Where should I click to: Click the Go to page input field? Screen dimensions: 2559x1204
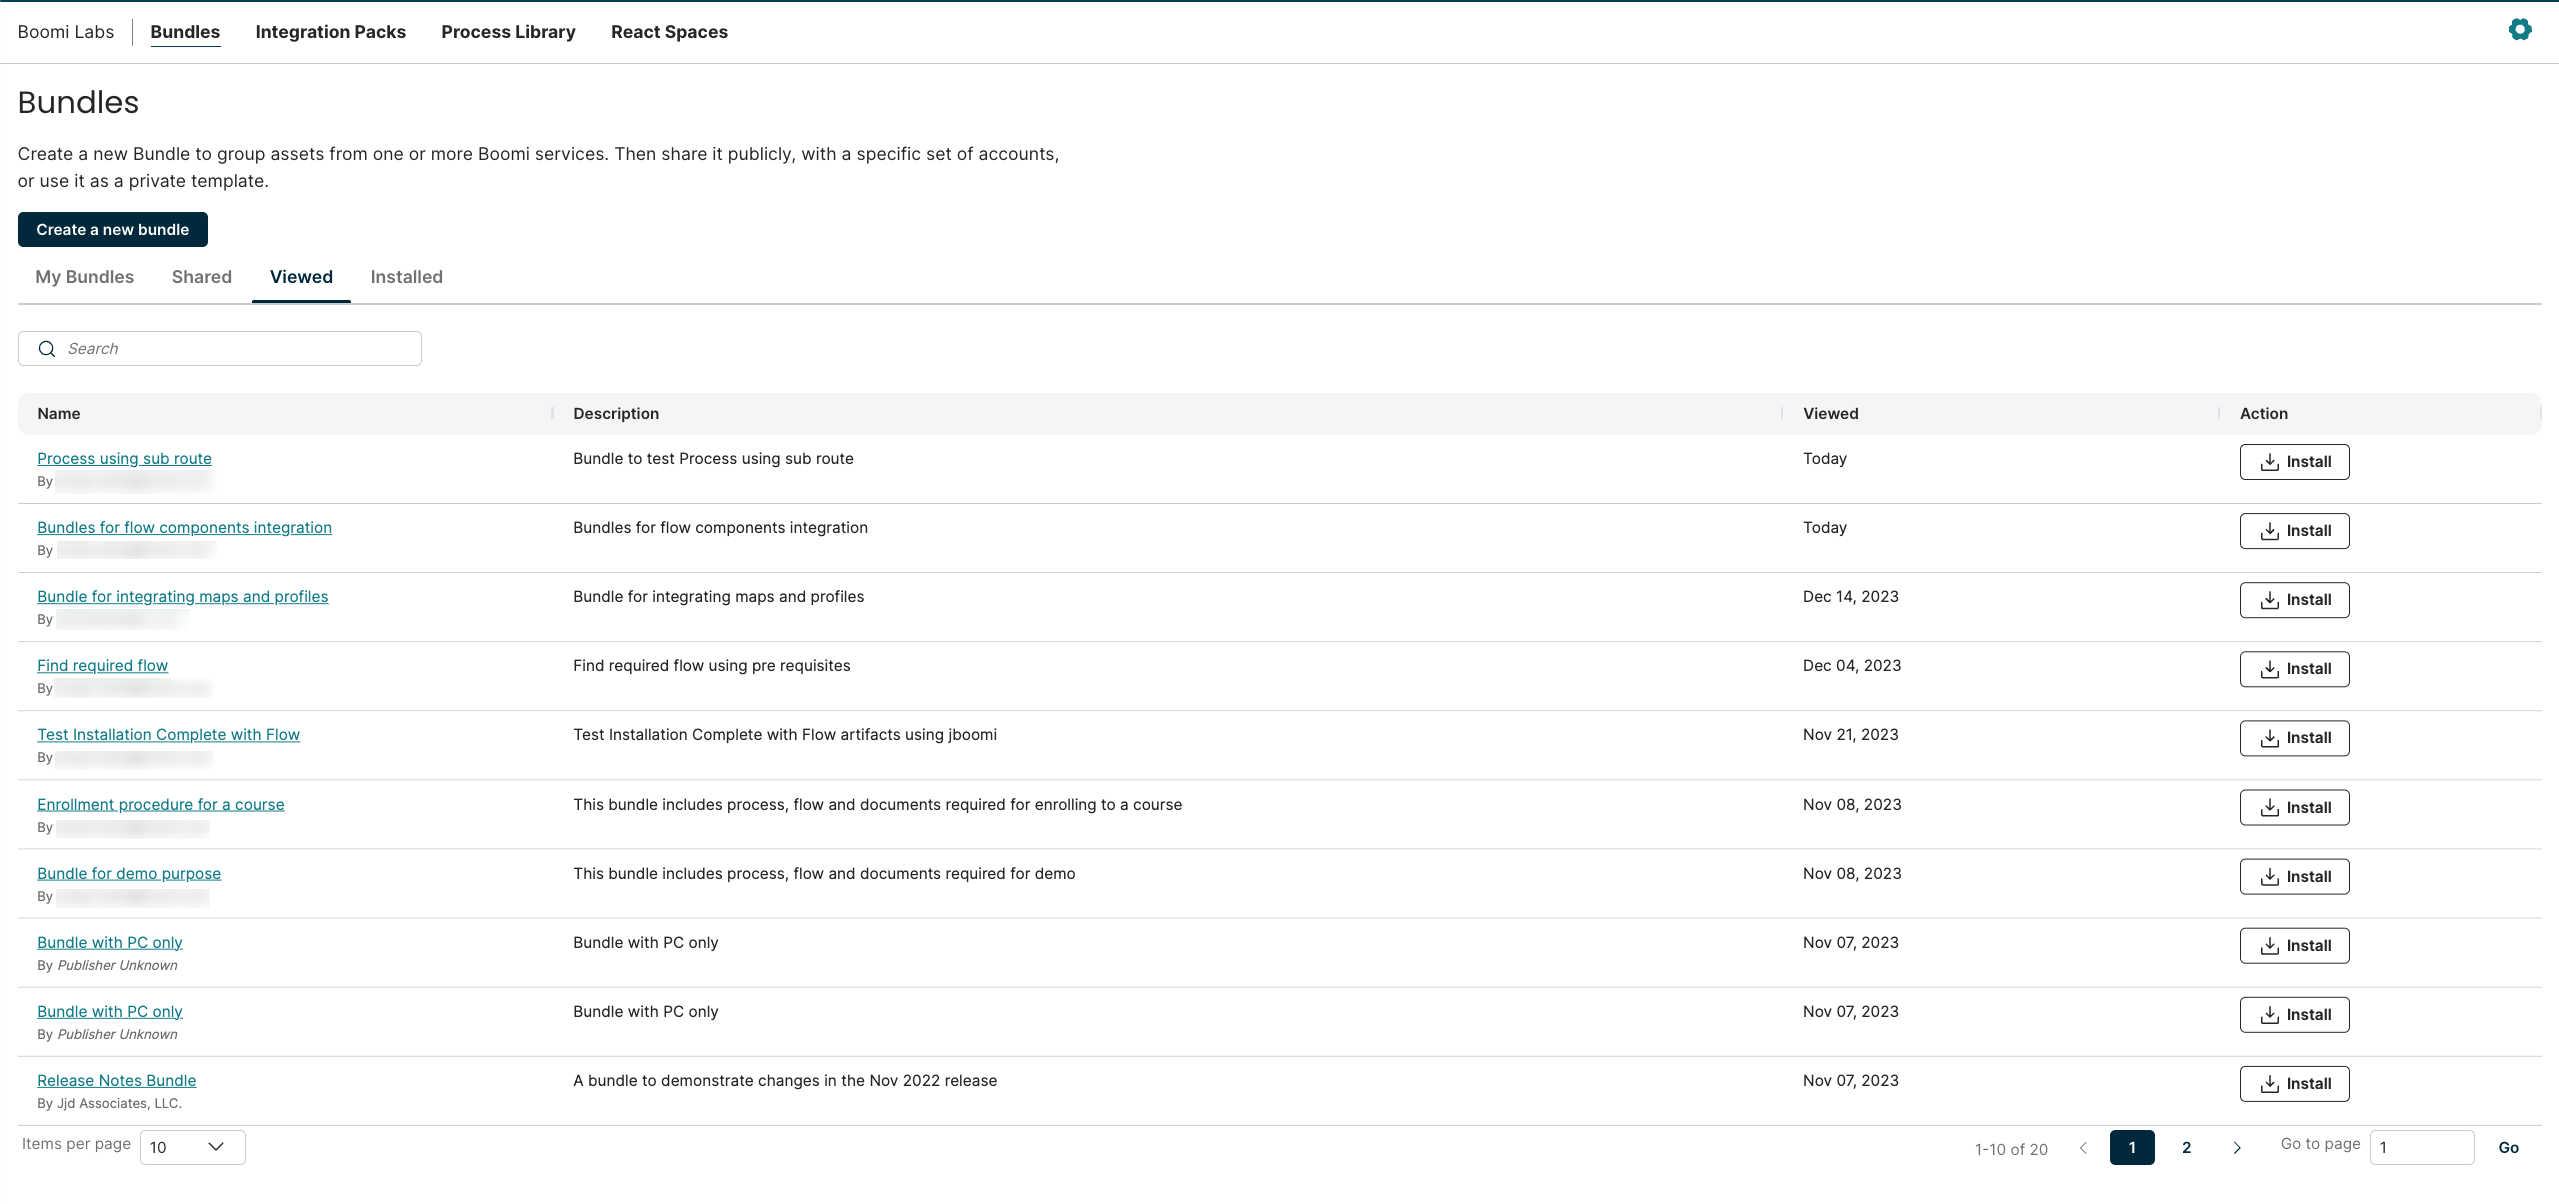[2421, 1148]
